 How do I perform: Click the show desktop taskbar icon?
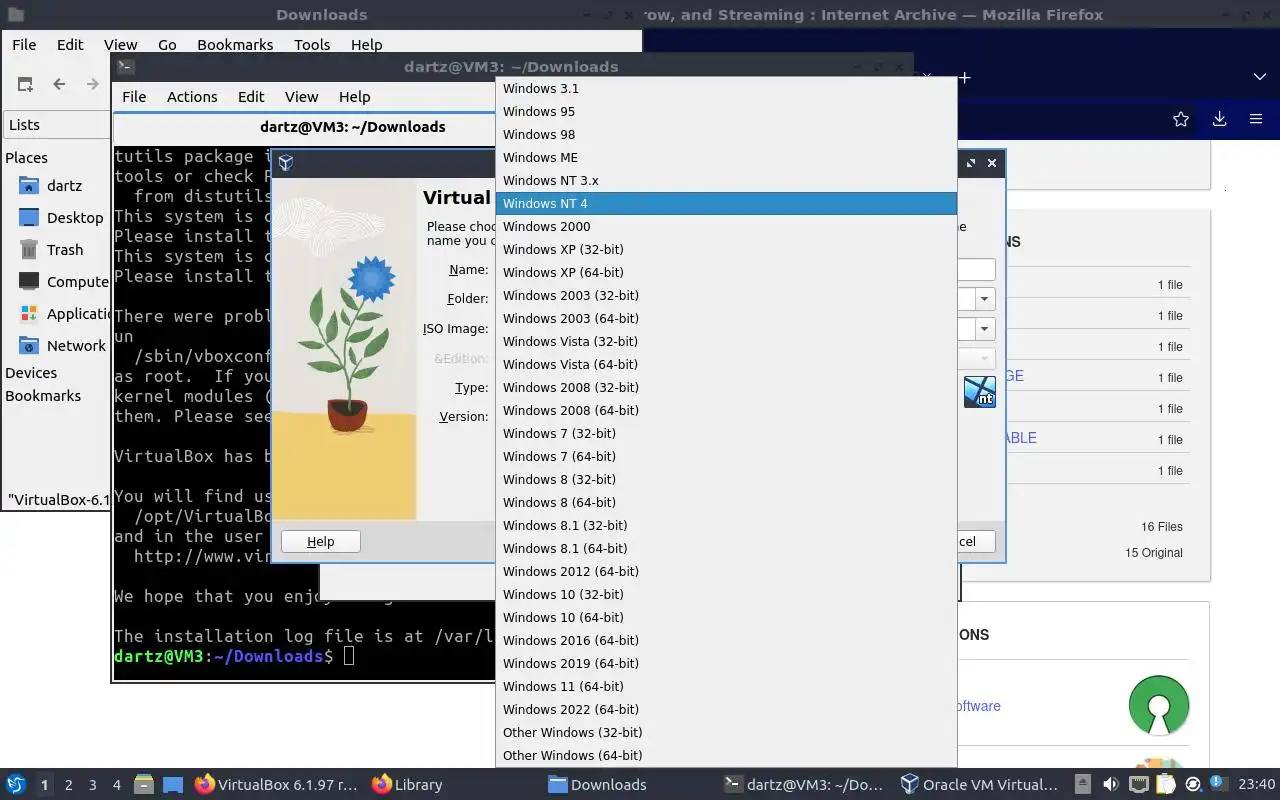point(173,784)
